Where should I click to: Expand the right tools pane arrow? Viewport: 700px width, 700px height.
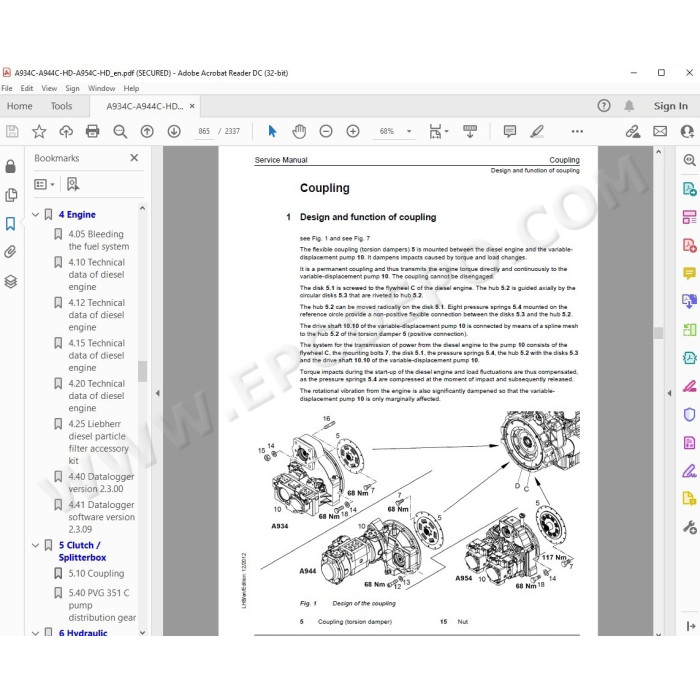669,393
